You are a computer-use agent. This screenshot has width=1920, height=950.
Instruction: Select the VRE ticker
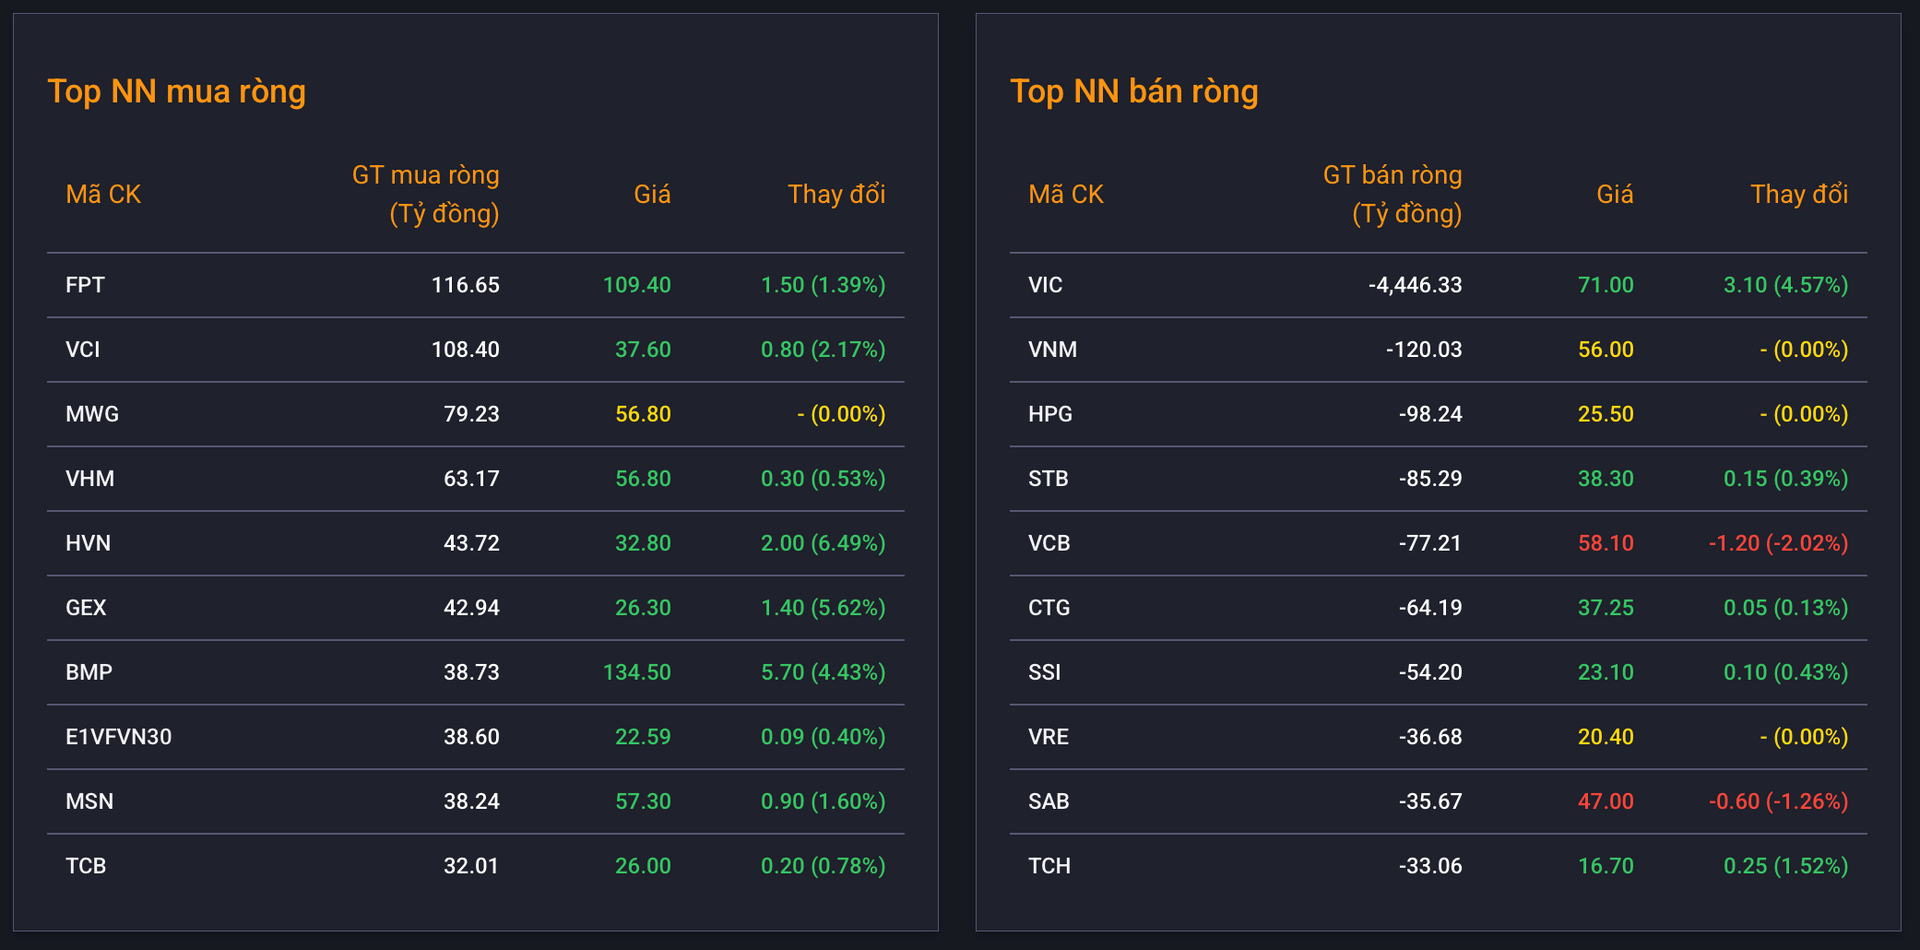pyautogui.click(x=1048, y=737)
